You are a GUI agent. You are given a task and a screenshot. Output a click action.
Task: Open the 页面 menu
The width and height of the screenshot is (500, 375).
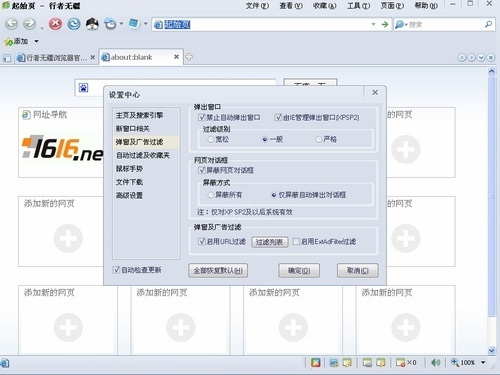[392, 6]
